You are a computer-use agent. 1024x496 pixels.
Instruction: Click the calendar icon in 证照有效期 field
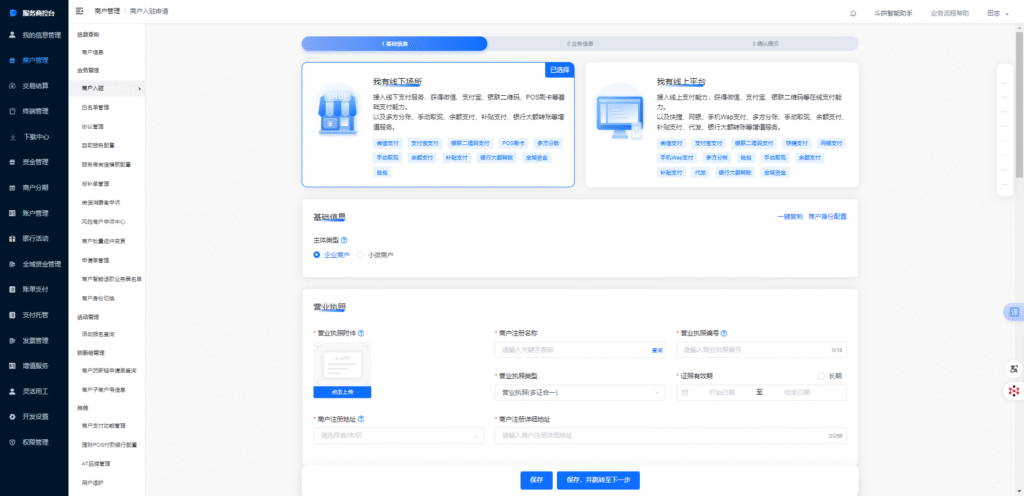click(685, 393)
